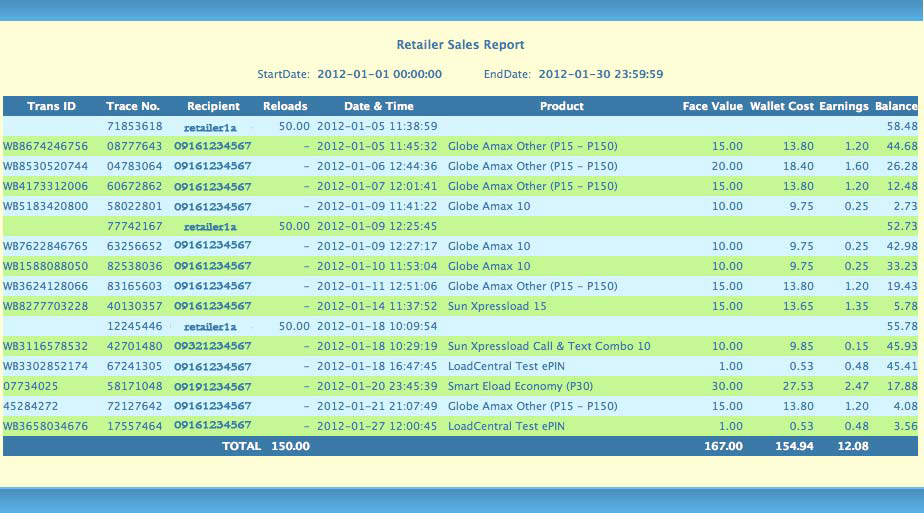This screenshot has height=513, width=924.
Task: Select transaction ID WB5183420800
Action: coord(45,206)
